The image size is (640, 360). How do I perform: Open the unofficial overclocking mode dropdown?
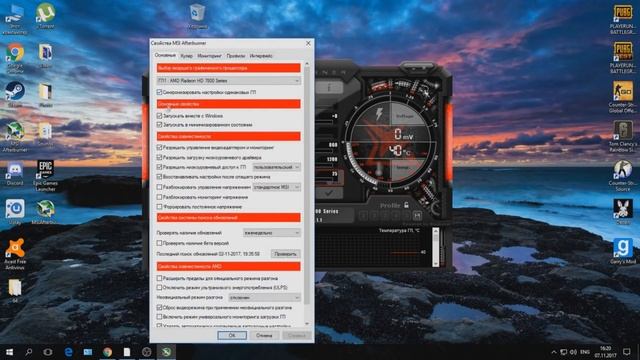click(x=264, y=298)
